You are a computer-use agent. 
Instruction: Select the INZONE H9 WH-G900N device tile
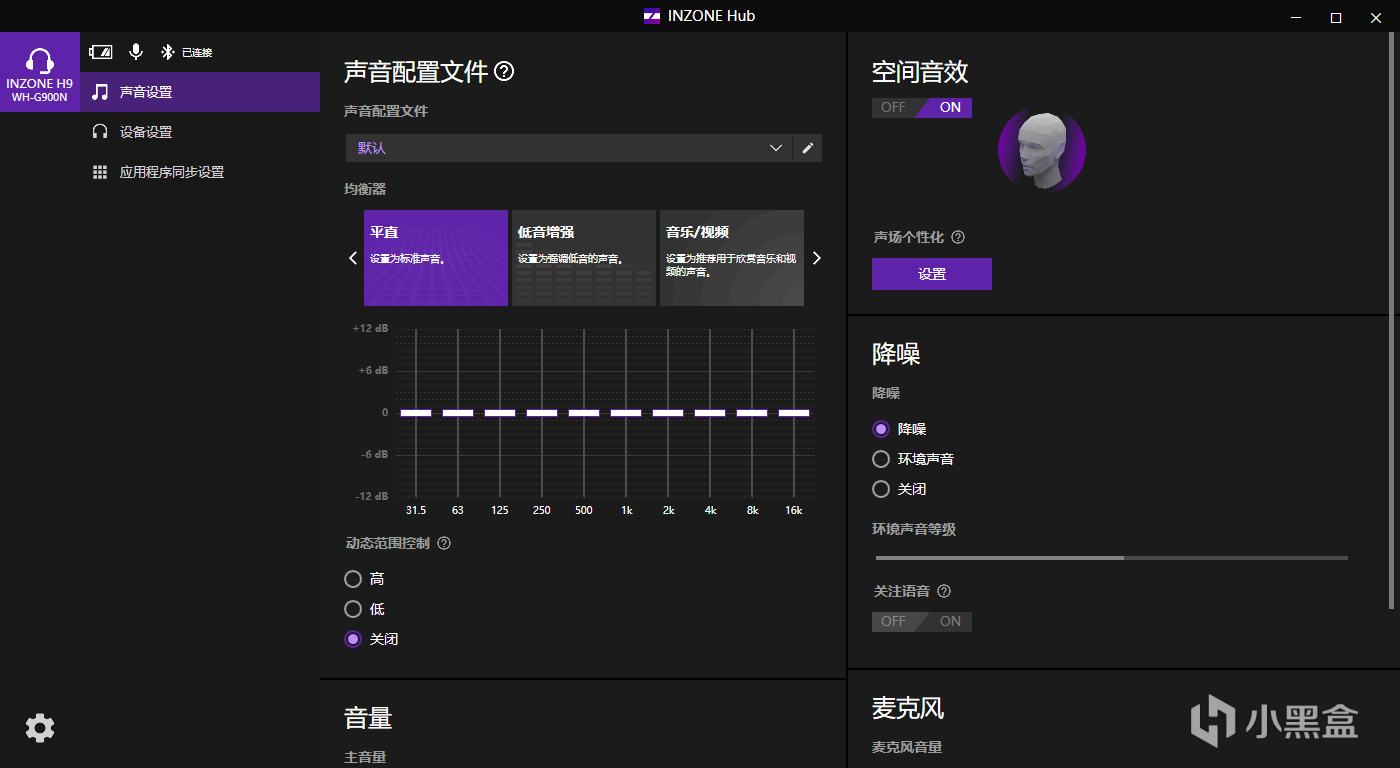tap(40, 72)
